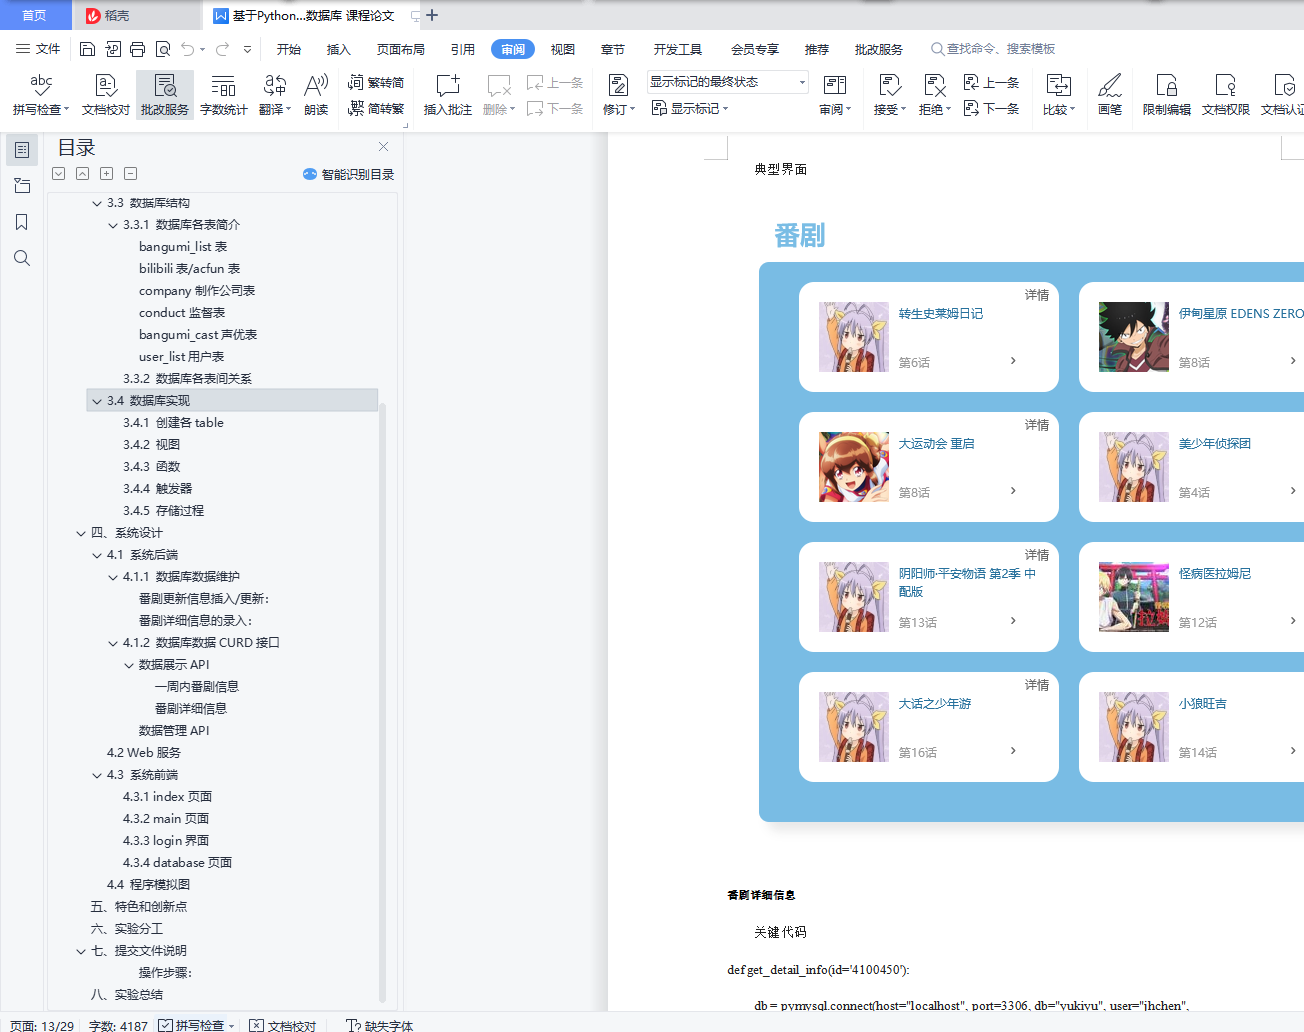Go to 上一条 revision beside 拒绝
This screenshot has width=1304, height=1032.
(991, 82)
